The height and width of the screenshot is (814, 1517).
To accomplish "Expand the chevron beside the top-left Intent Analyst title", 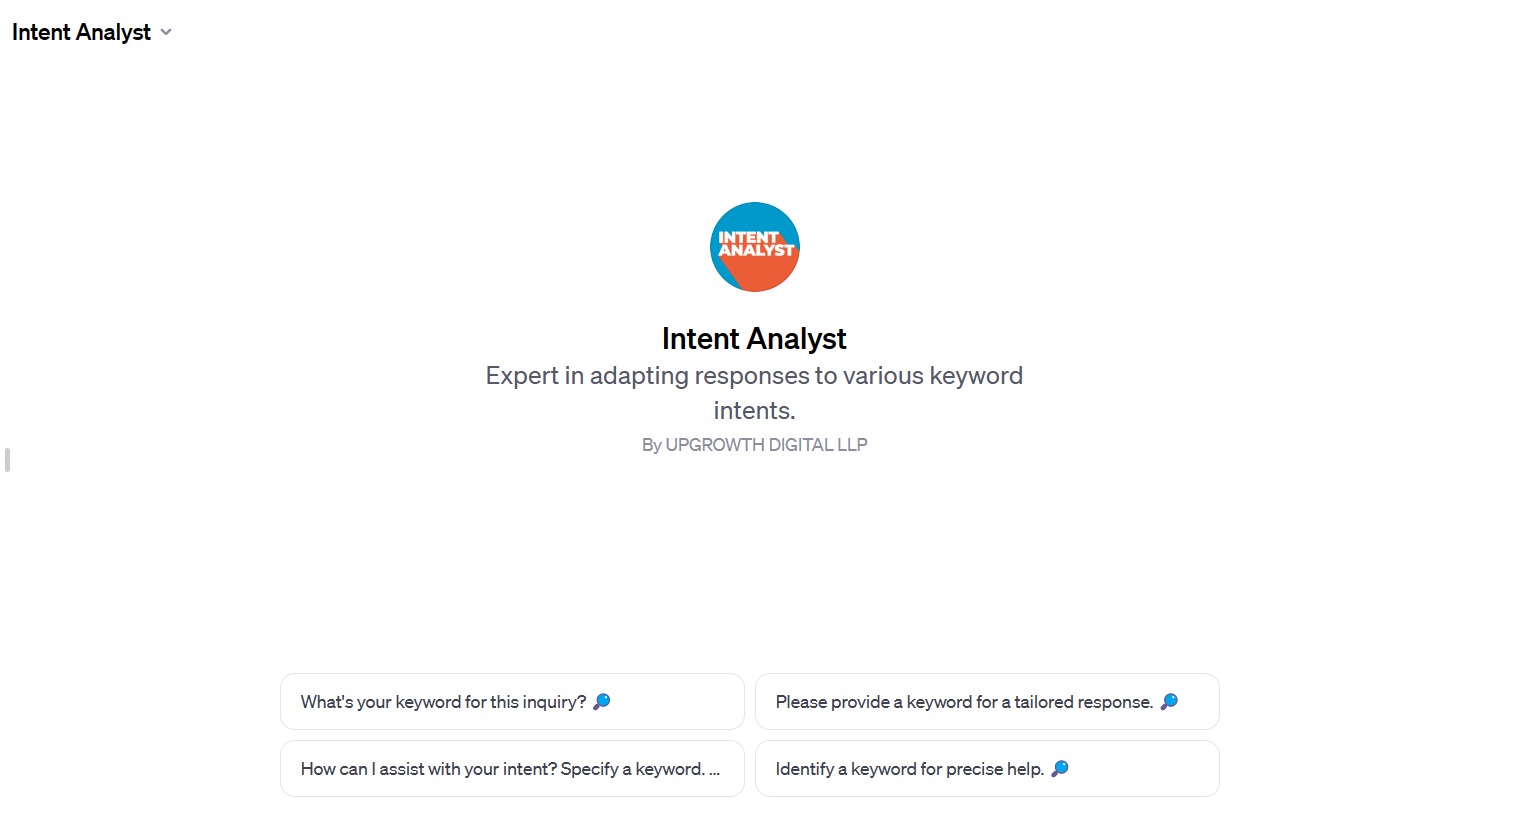I will point(166,32).
